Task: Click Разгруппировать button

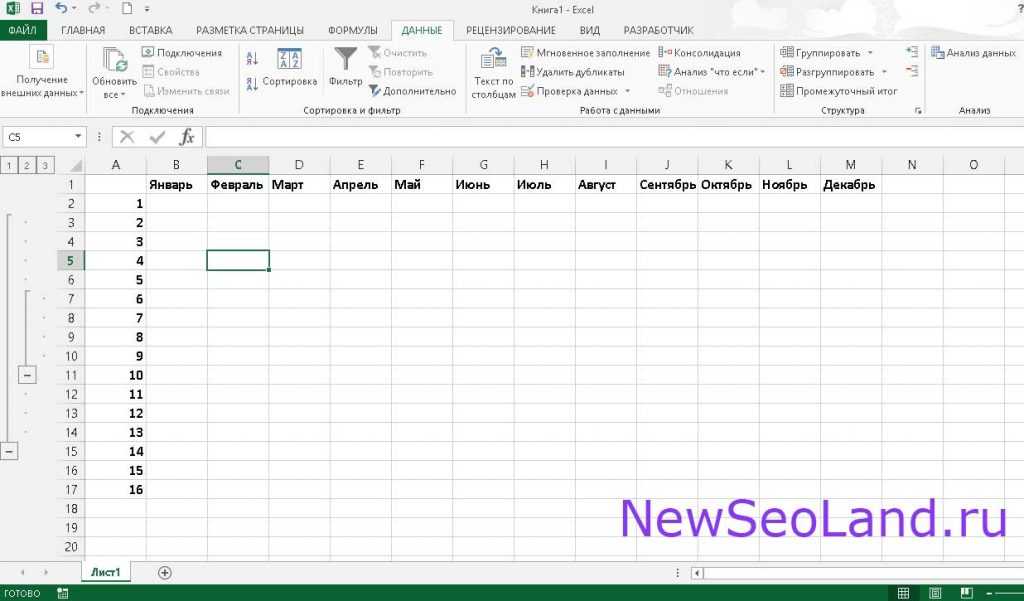Action: tap(827, 72)
